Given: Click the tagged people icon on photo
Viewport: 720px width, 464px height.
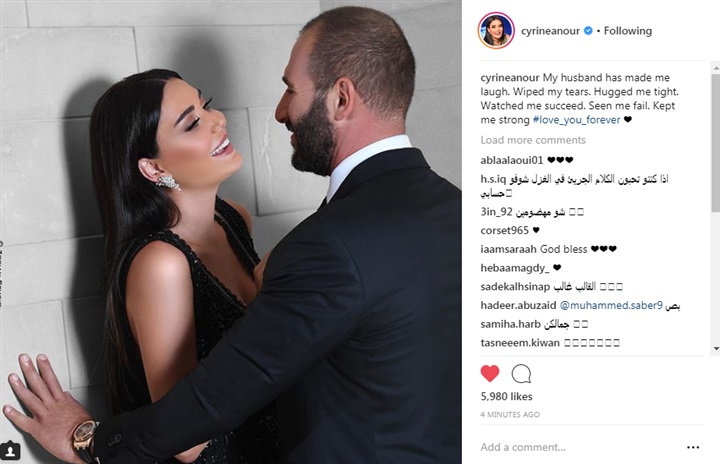Looking at the screenshot, I should [x=10, y=450].
